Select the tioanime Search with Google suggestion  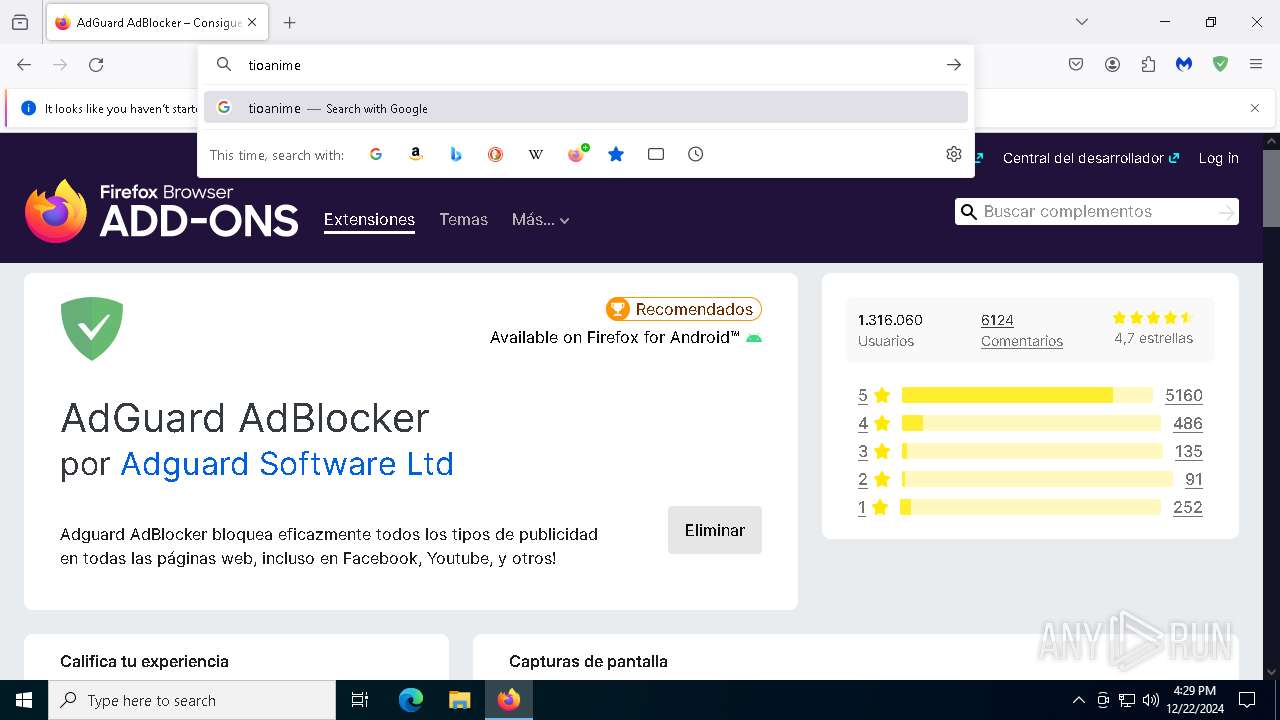coord(586,108)
